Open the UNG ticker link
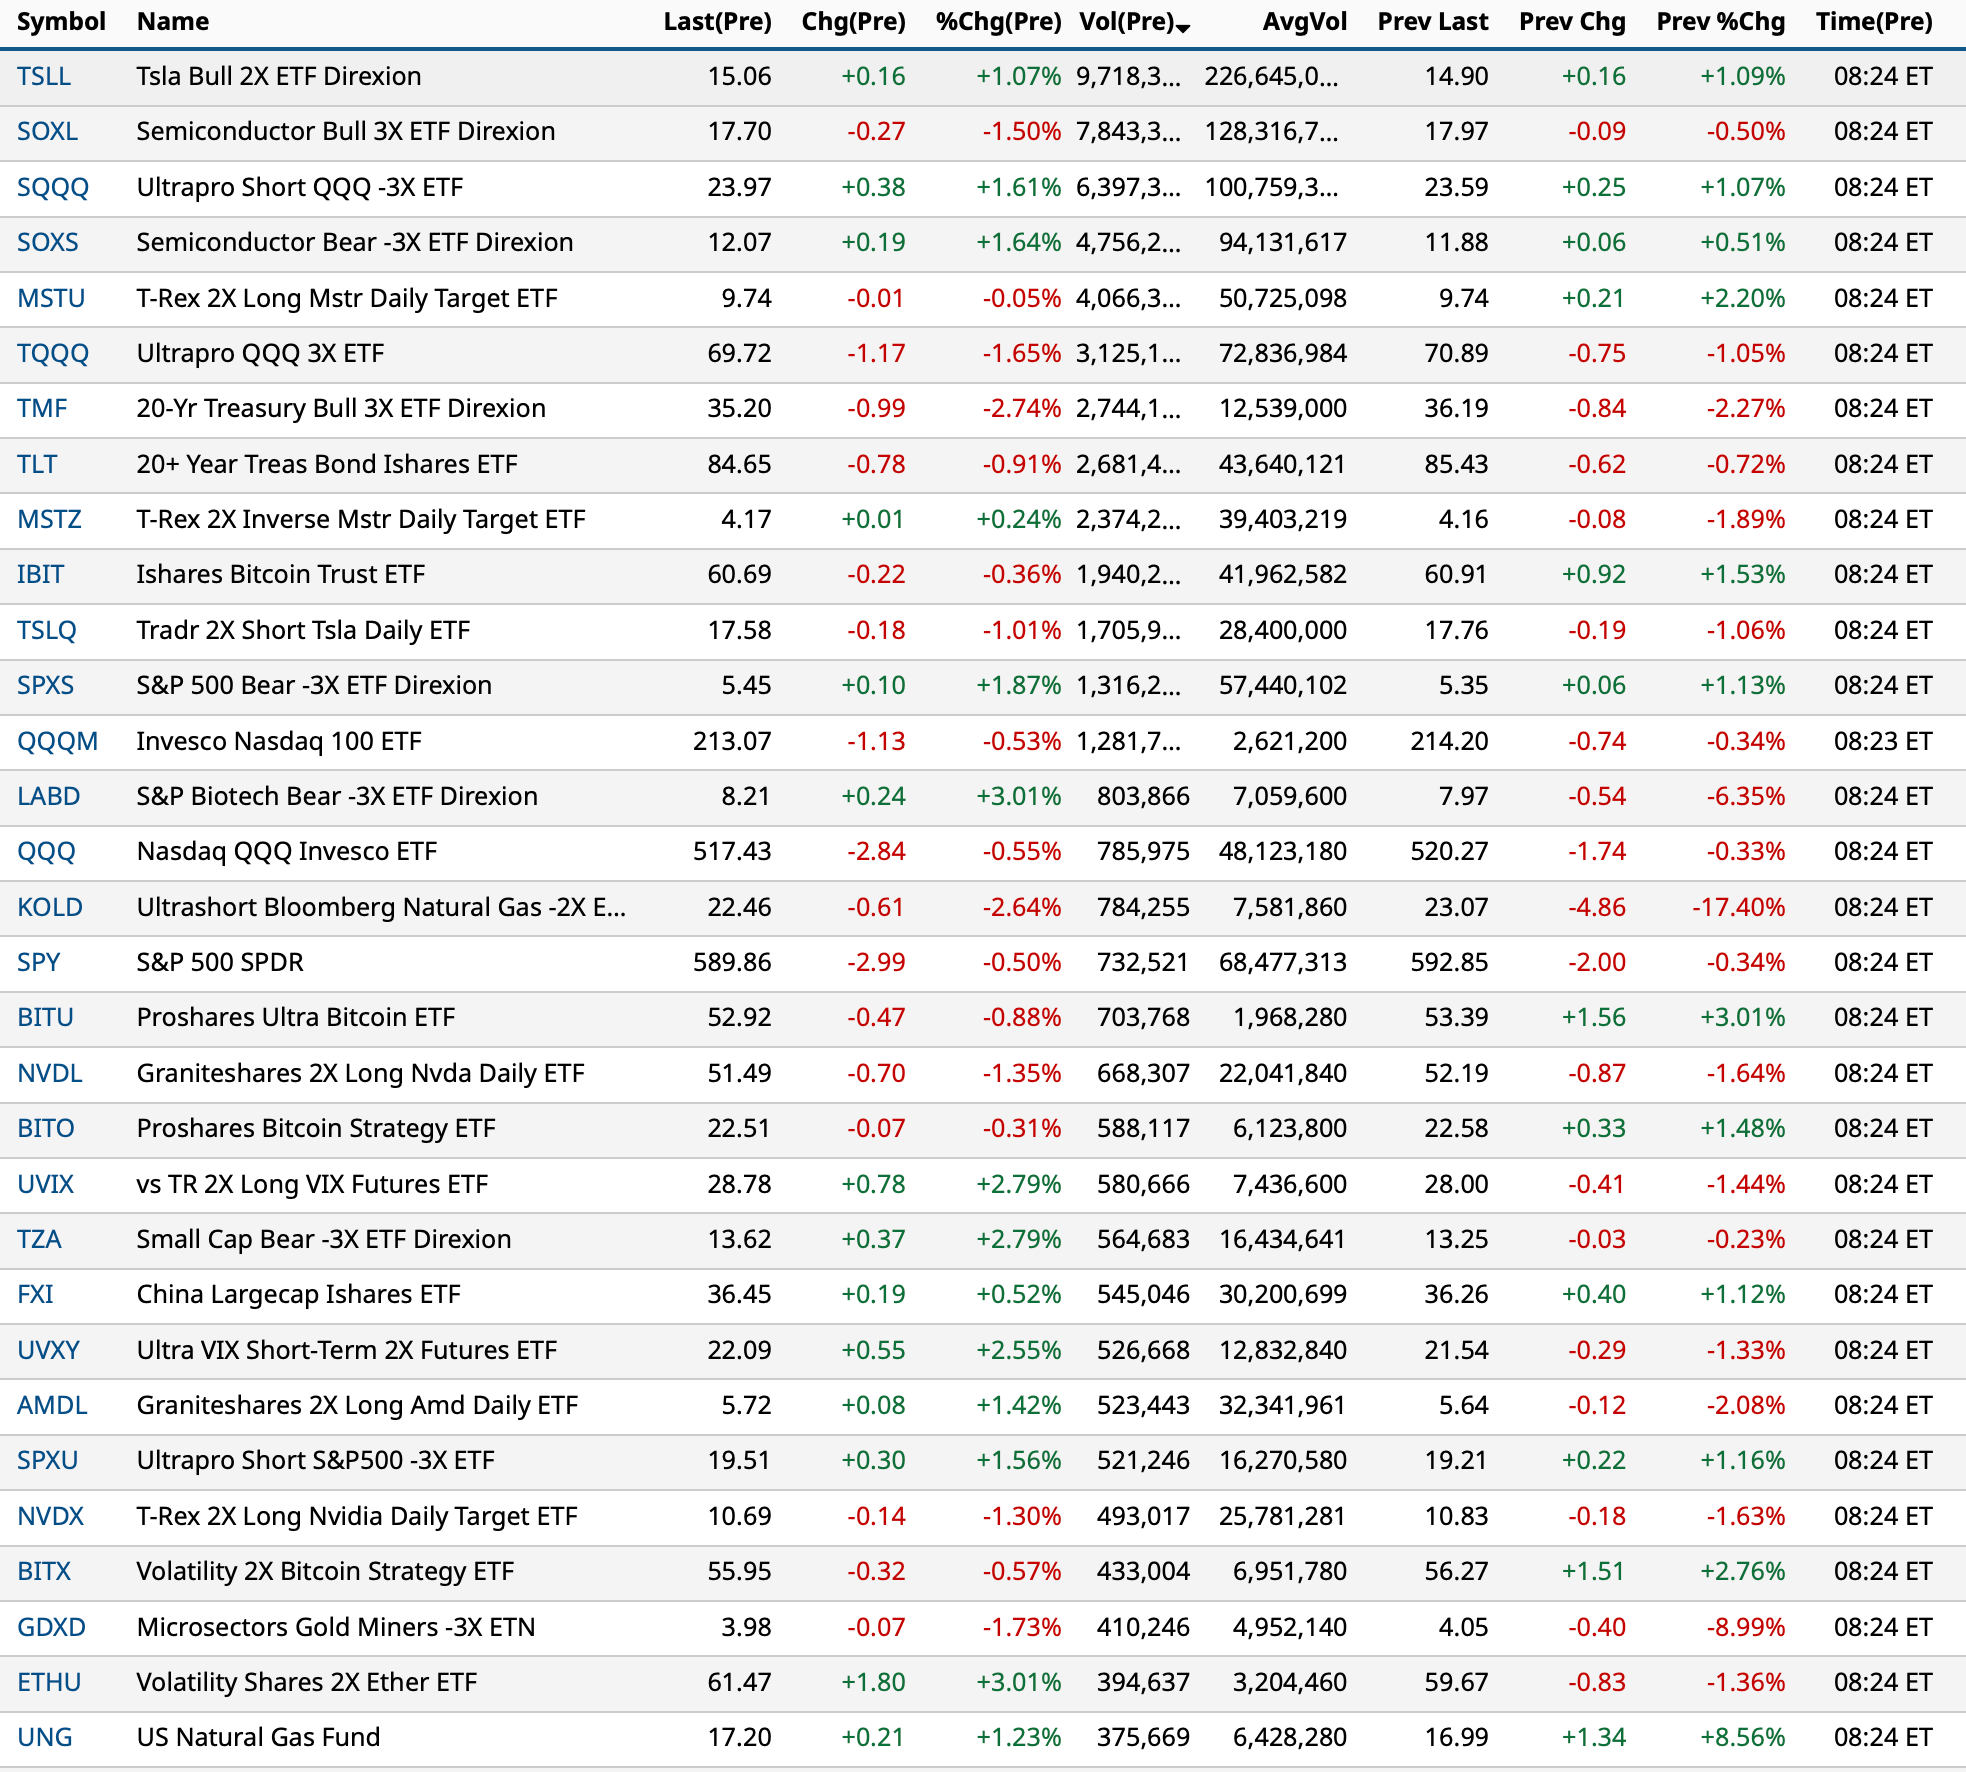1966x1772 pixels. click(x=45, y=1738)
